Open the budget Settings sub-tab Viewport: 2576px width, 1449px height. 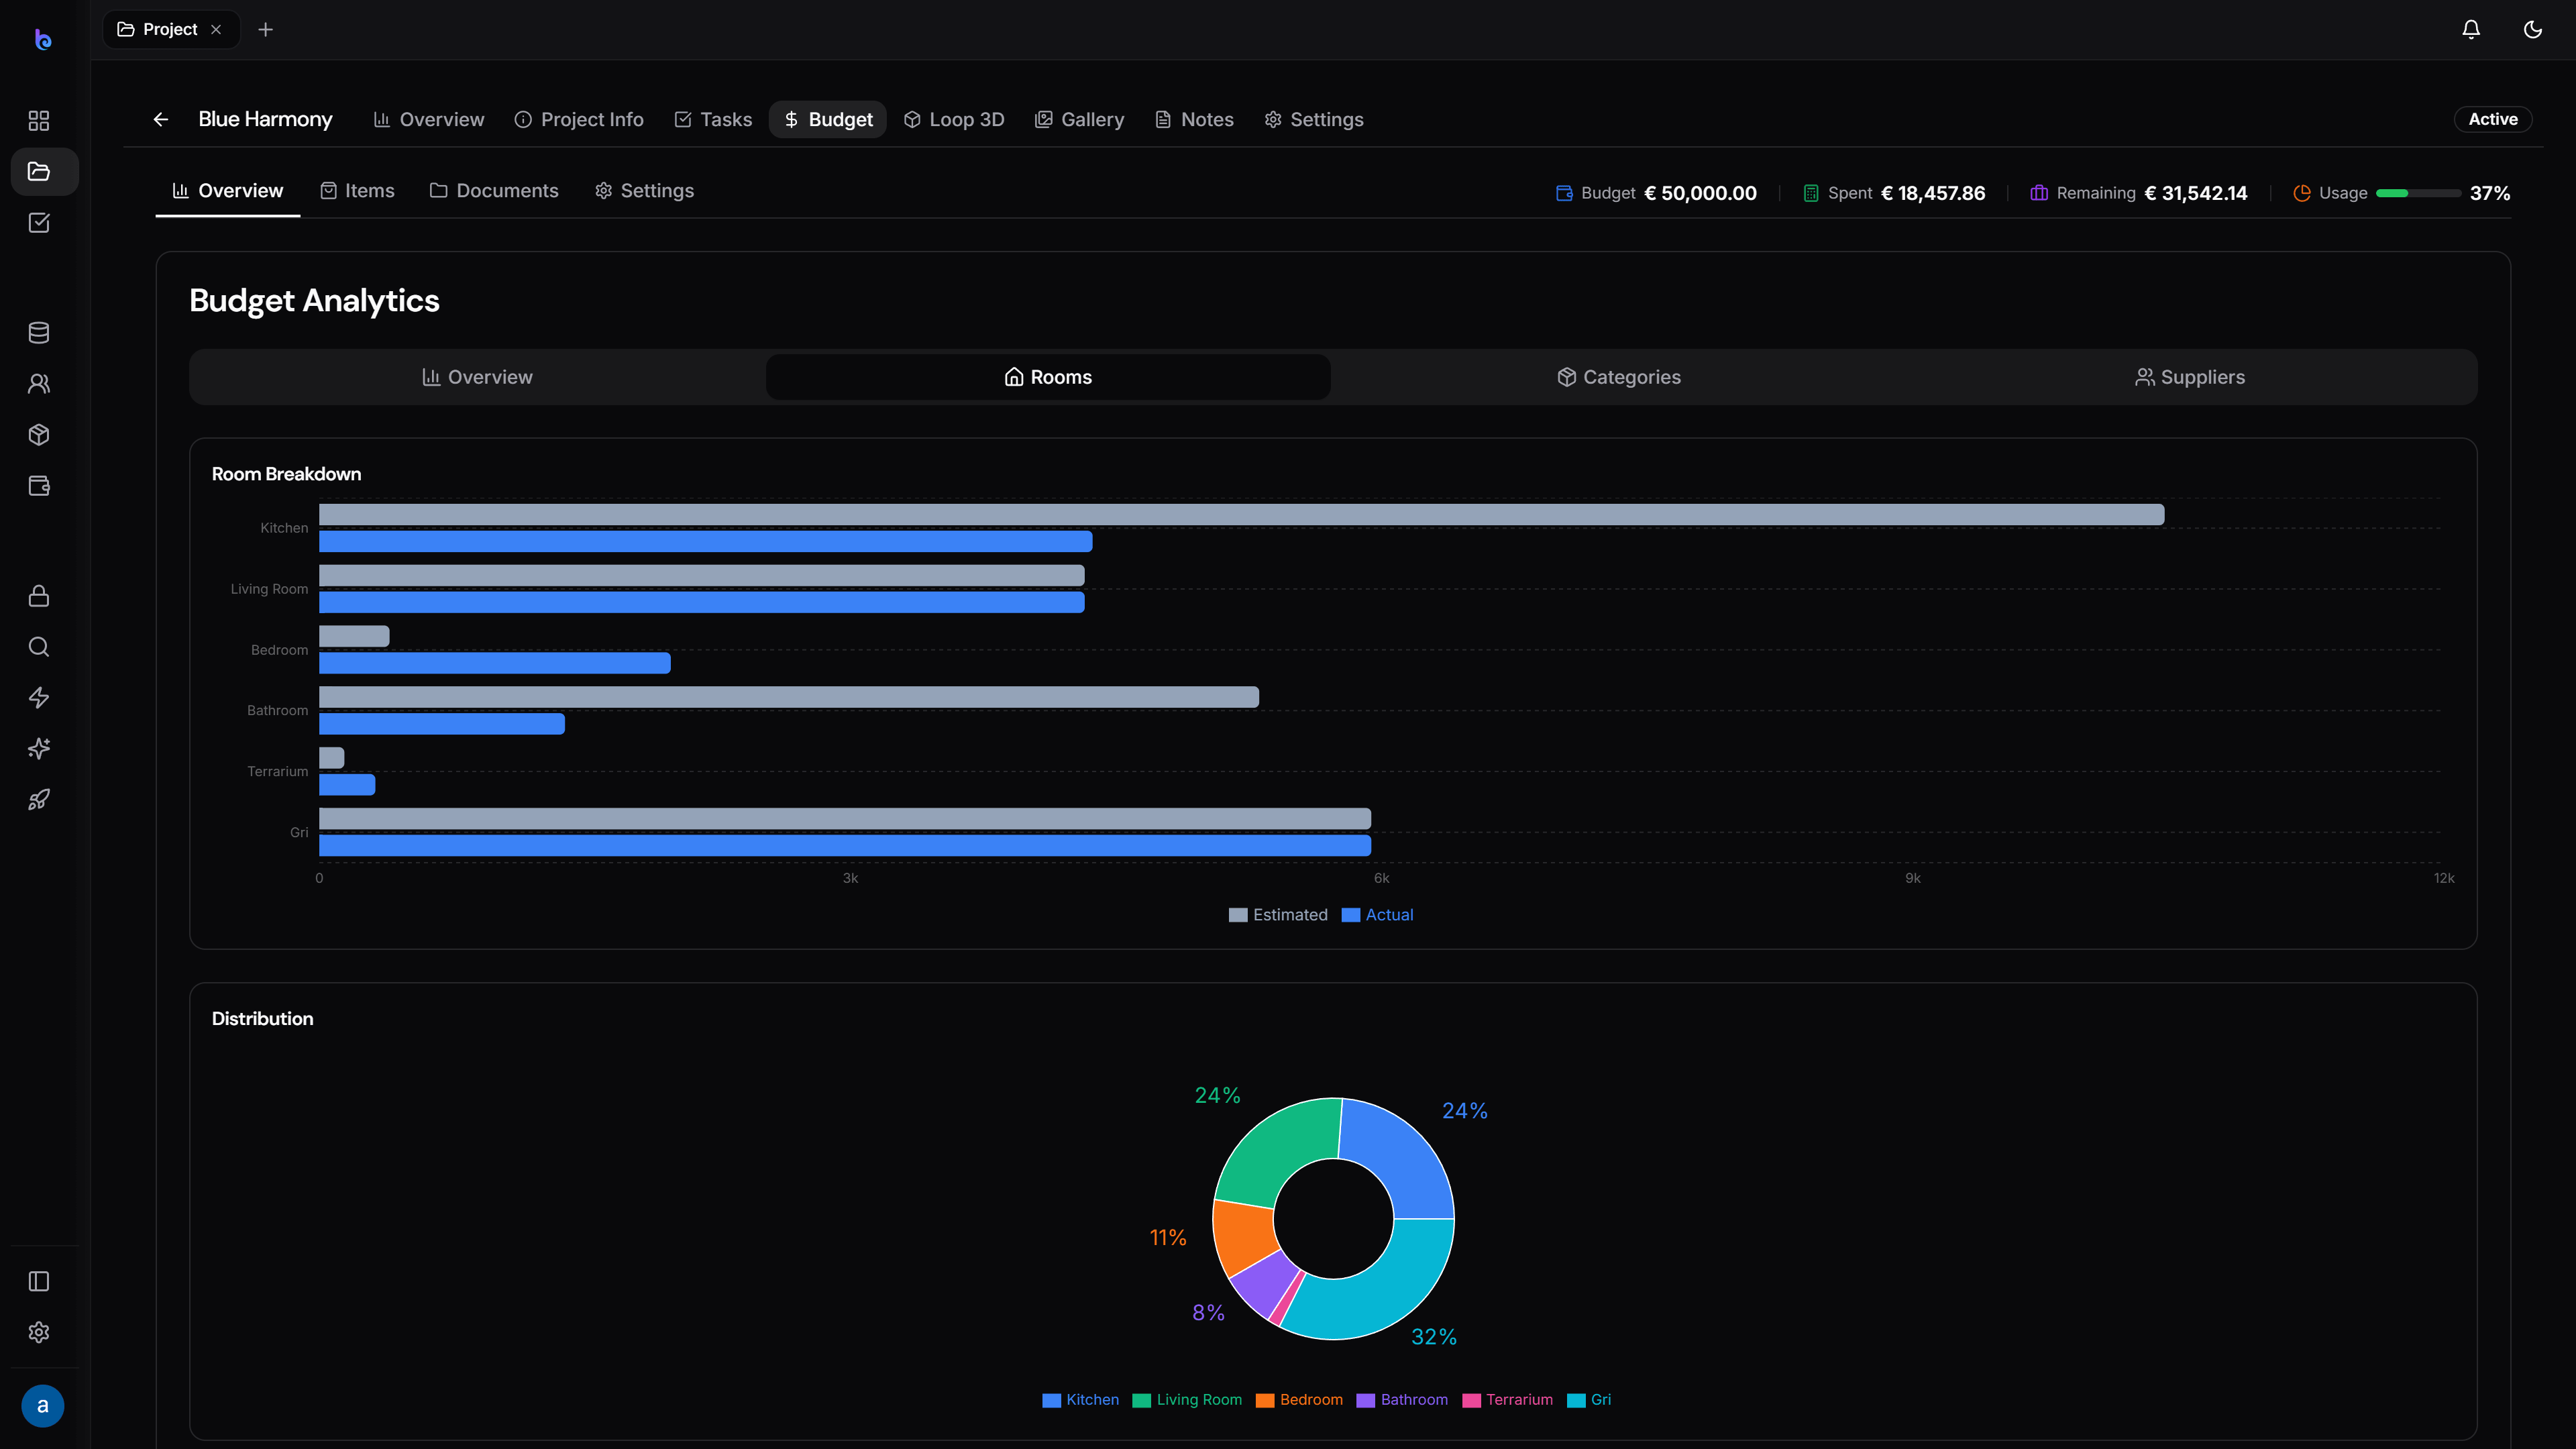[x=644, y=190]
